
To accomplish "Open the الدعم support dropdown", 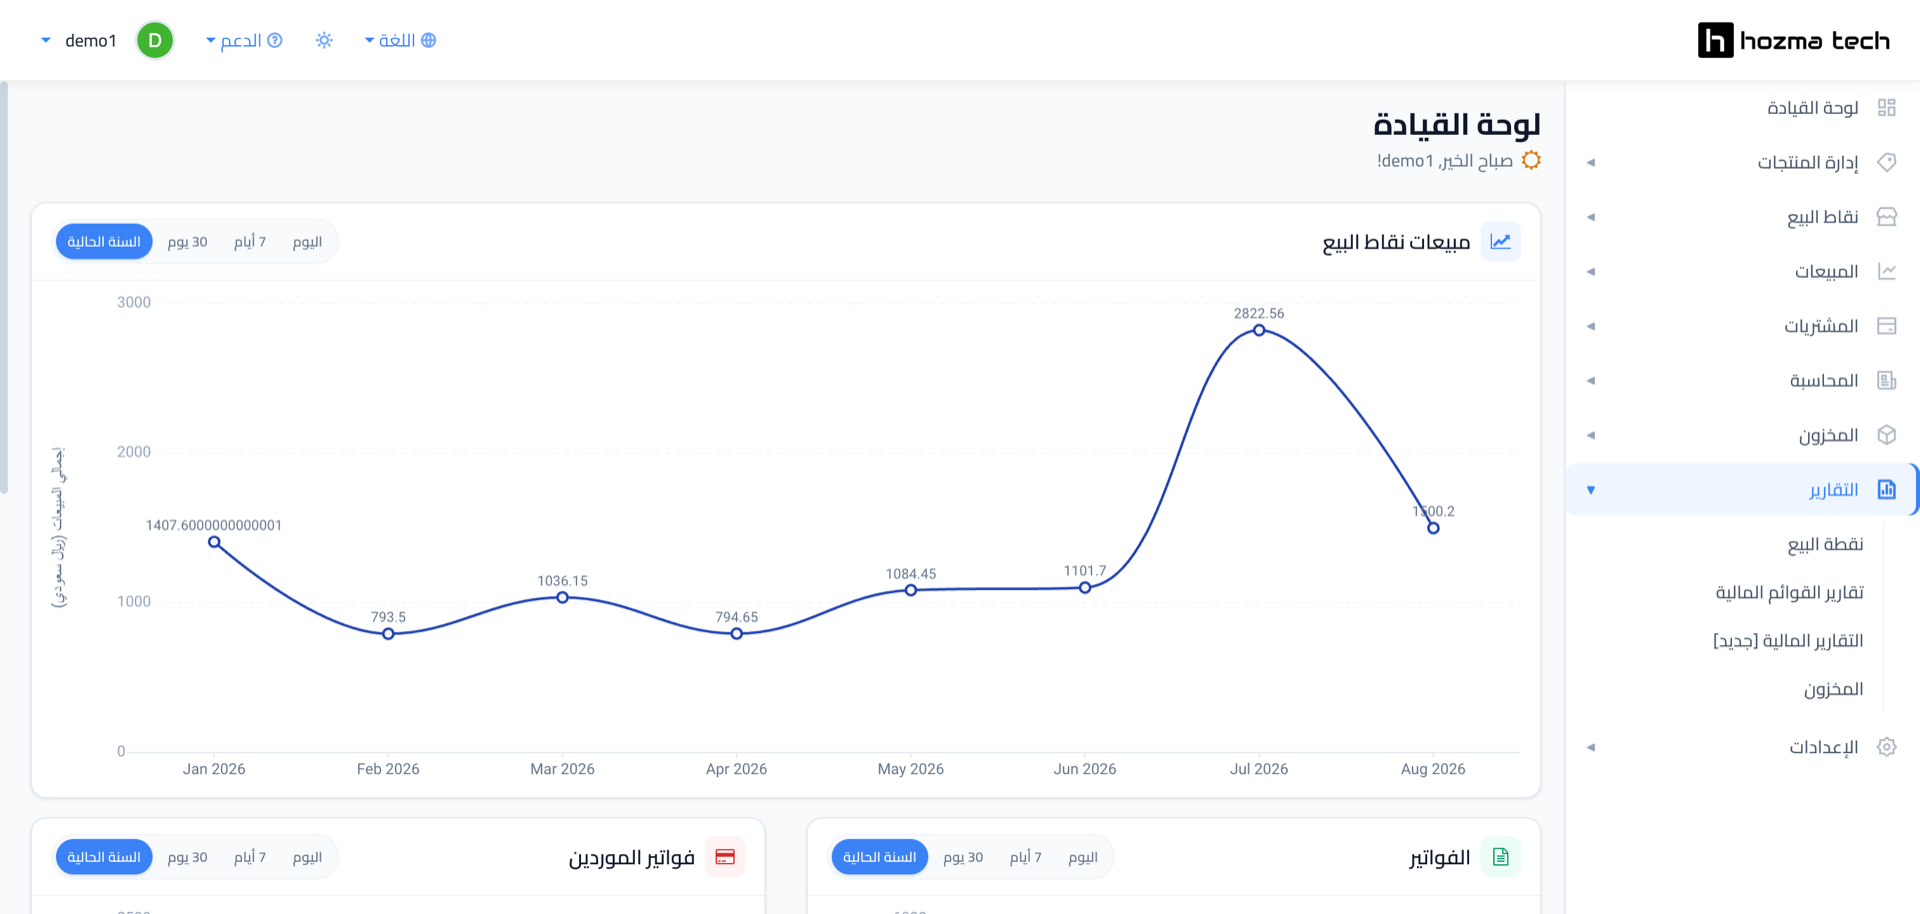I will [244, 40].
